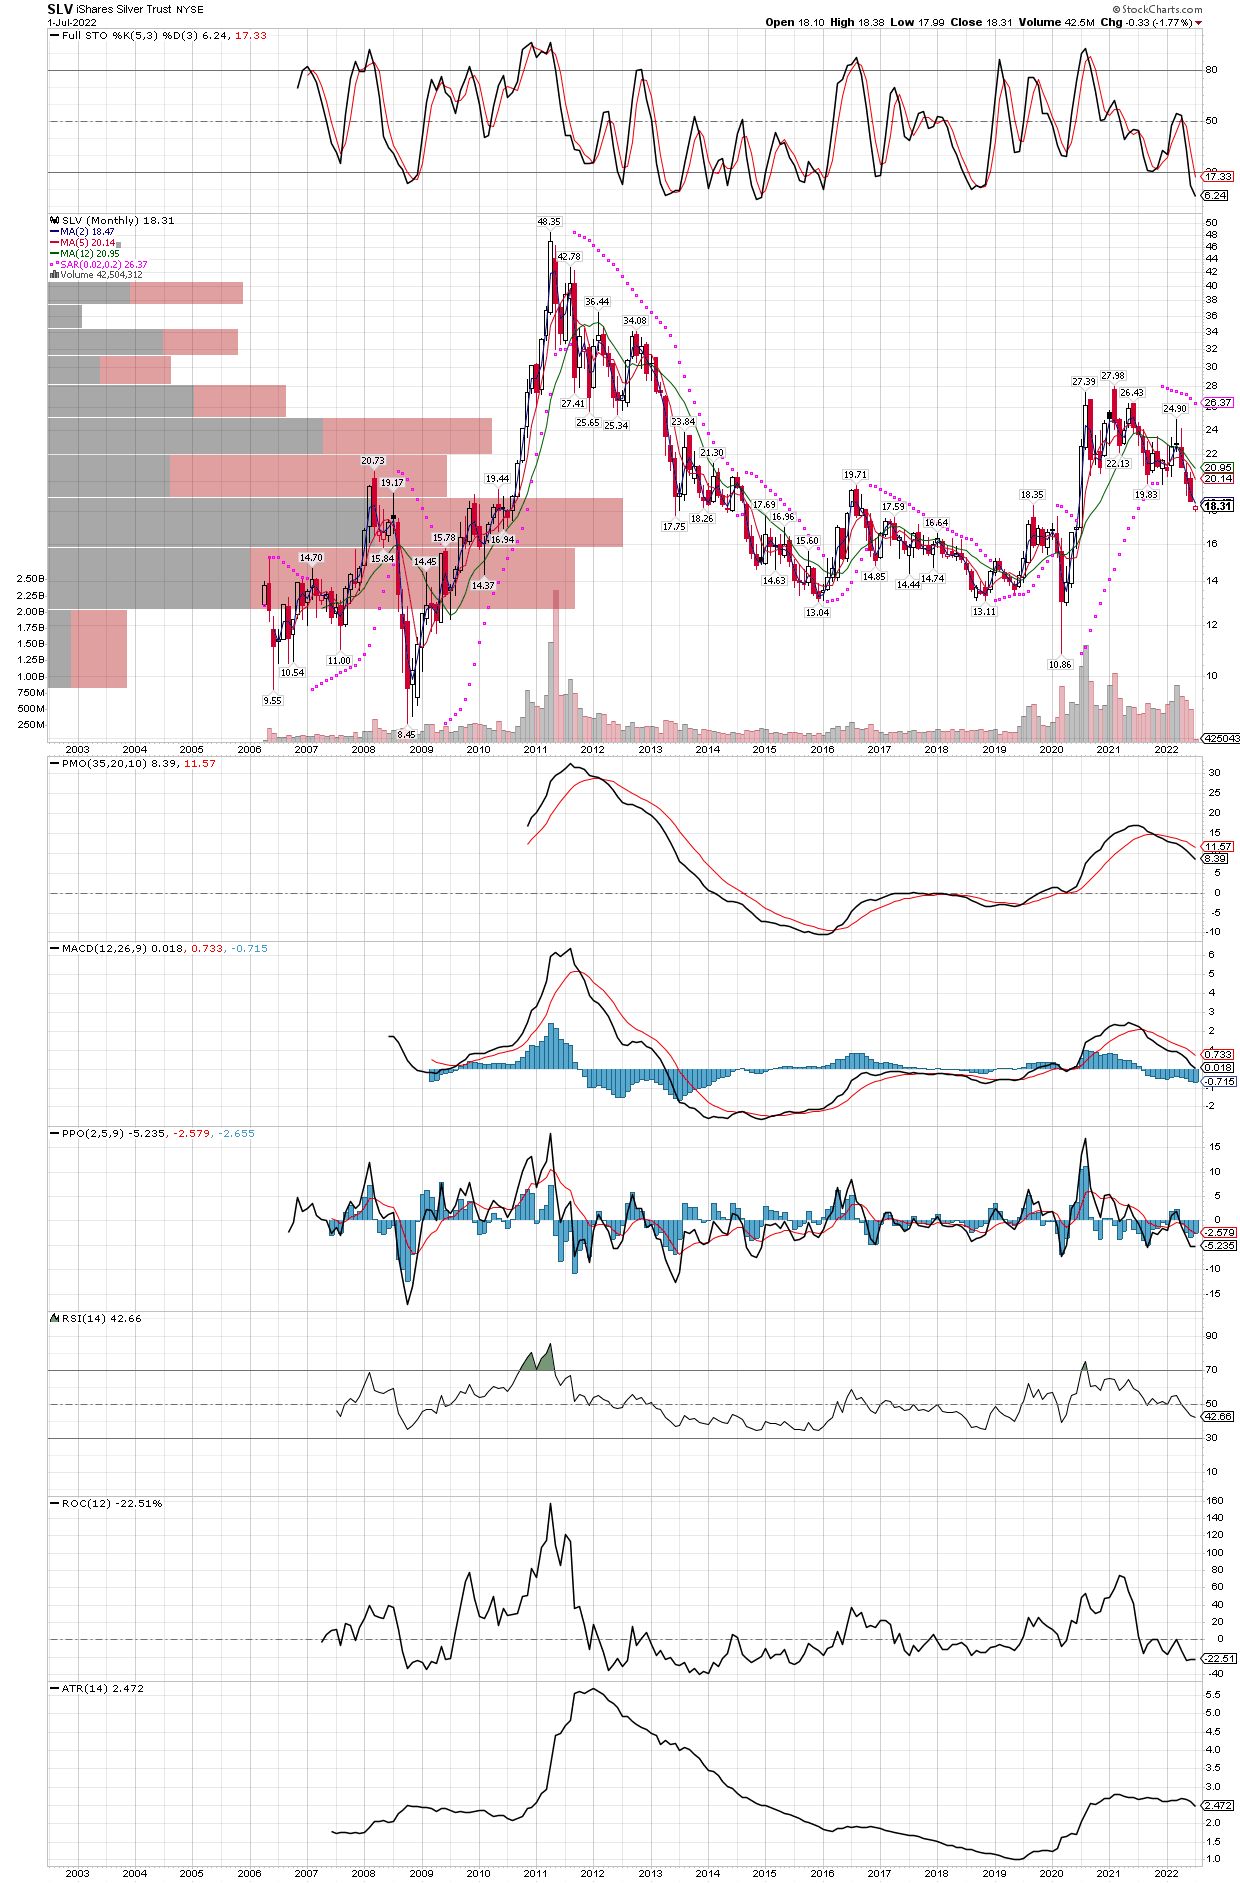Screen dimensions: 1240x1883
Task: Click the 10.86 low price annotation
Action: [x=1060, y=664]
